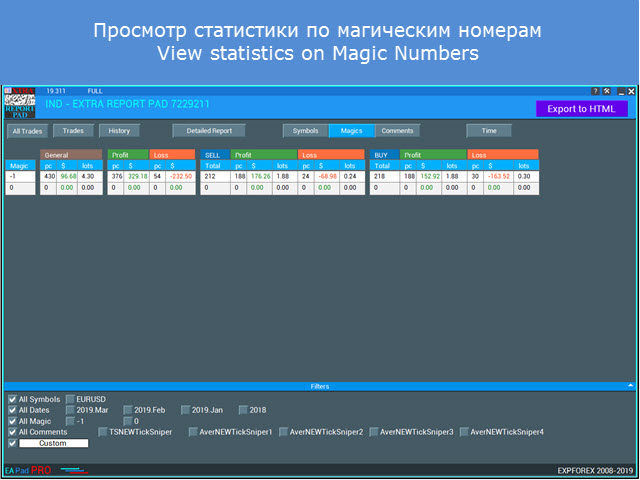The width and height of the screenshot is (640, 480).
Task: Click the EAPad PRO logo in the status bar
Action: tap(28, 469)
